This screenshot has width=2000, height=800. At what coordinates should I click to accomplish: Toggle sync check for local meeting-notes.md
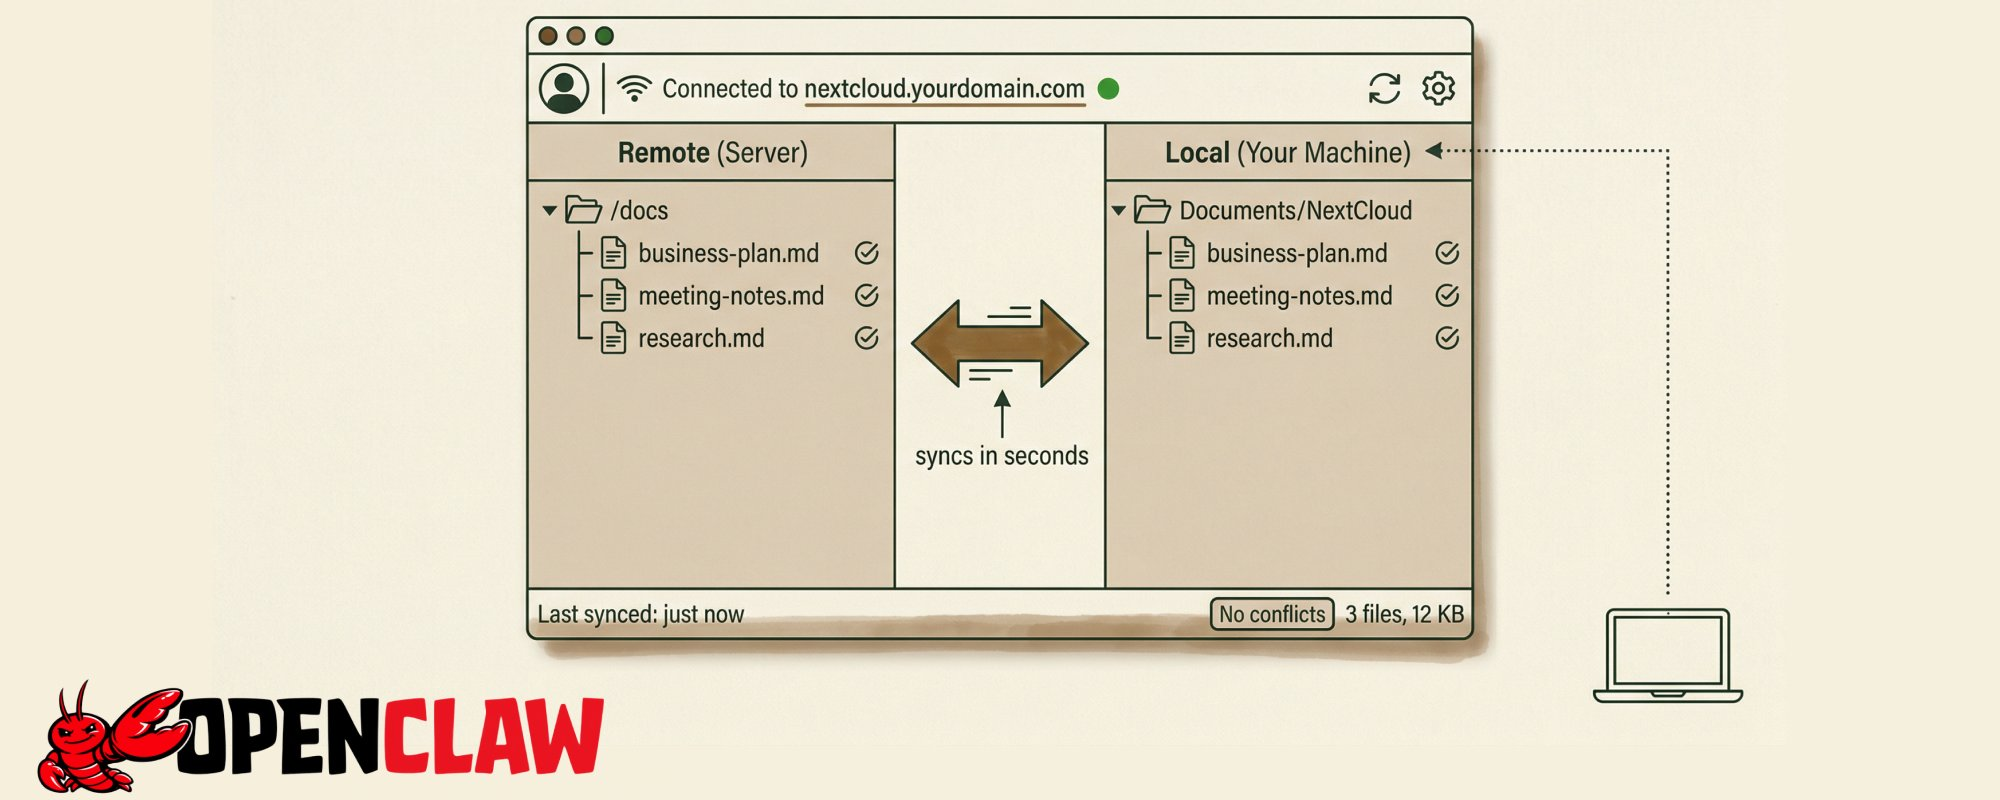pyautogui.click(x=1446, y=296)
